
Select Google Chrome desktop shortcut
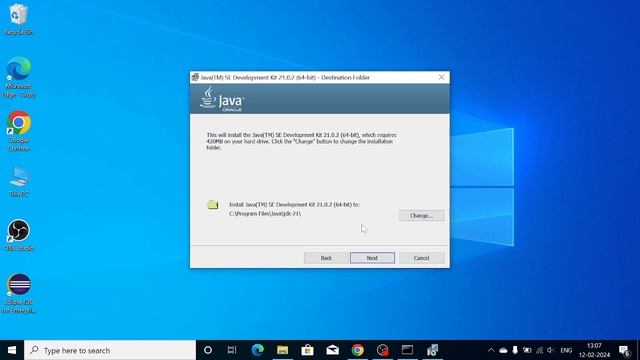pyautogui.click(x=18, y=131)
